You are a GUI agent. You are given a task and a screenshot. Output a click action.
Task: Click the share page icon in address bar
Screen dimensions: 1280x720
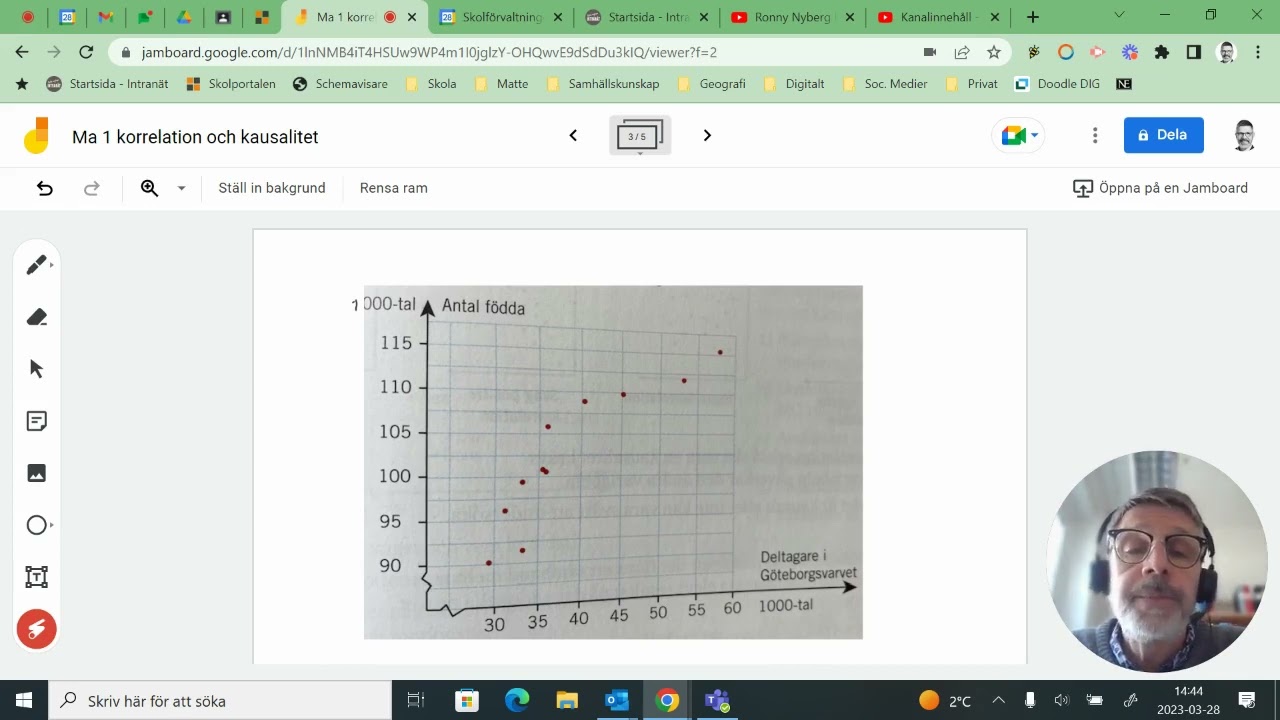pyautogui.click(x=962, y=52)
